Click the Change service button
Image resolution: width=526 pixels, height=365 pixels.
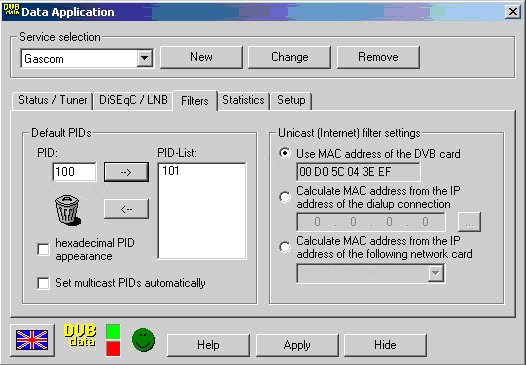(x=290, y=57)
